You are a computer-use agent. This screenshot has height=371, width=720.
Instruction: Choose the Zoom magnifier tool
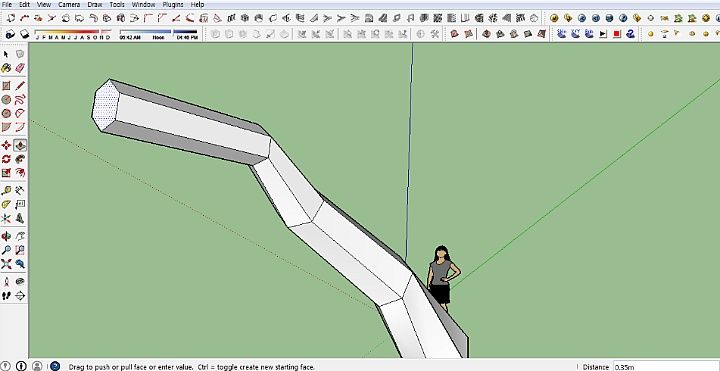[6, 250]
